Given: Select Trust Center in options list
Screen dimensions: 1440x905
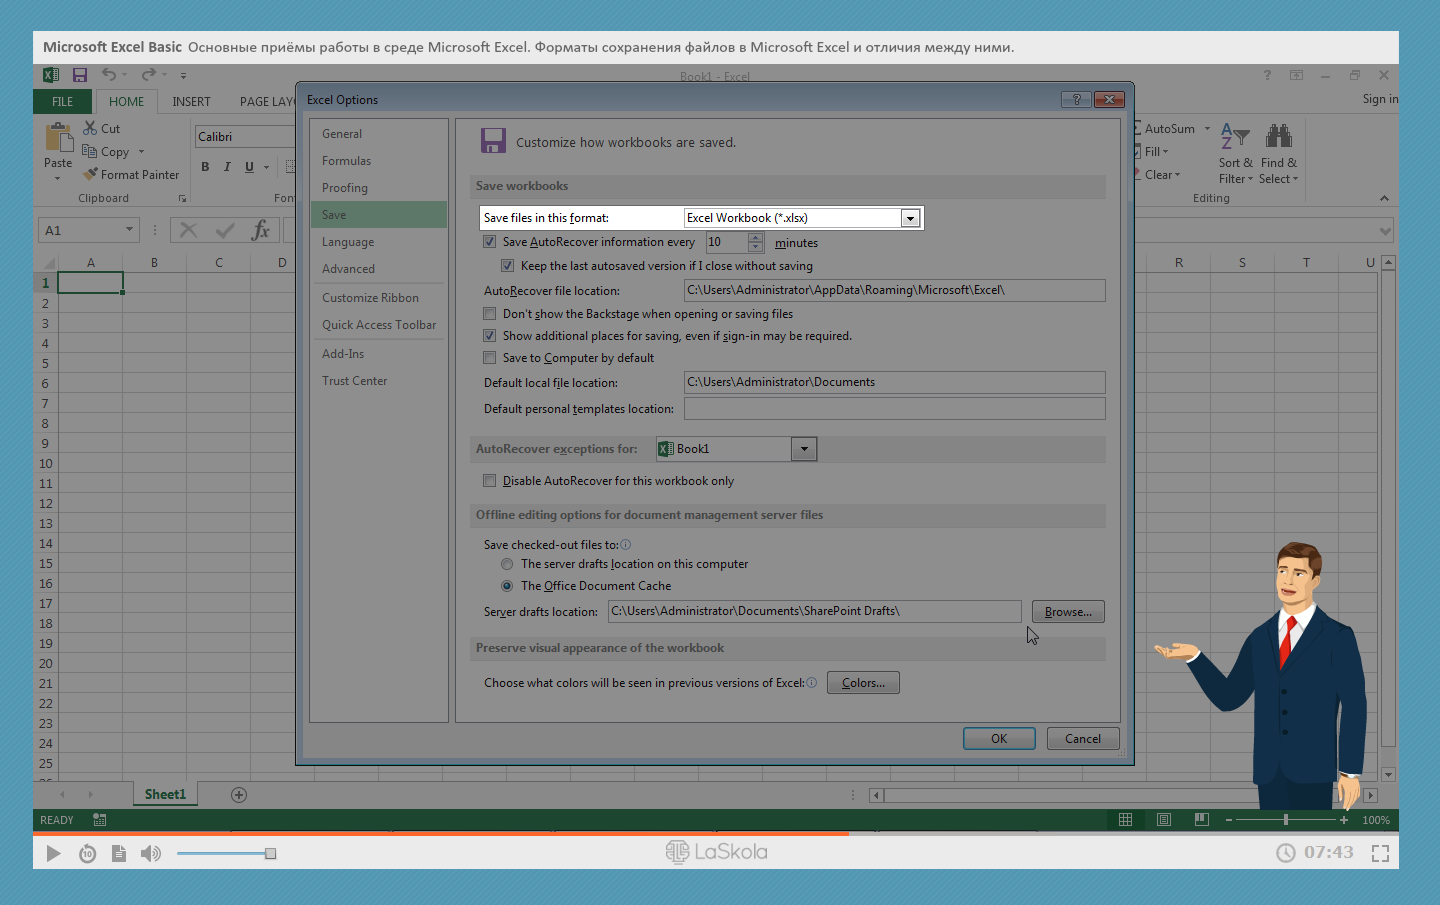Looking at the screenshot, I should (354, 381).
